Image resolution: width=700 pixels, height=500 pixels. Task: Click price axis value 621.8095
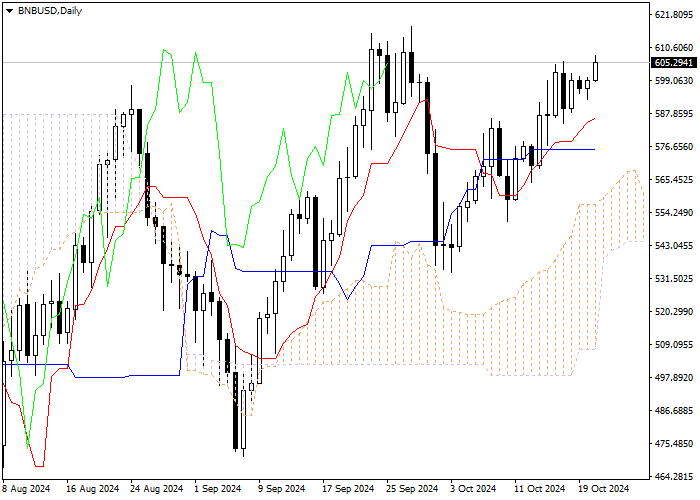(673, 15)
